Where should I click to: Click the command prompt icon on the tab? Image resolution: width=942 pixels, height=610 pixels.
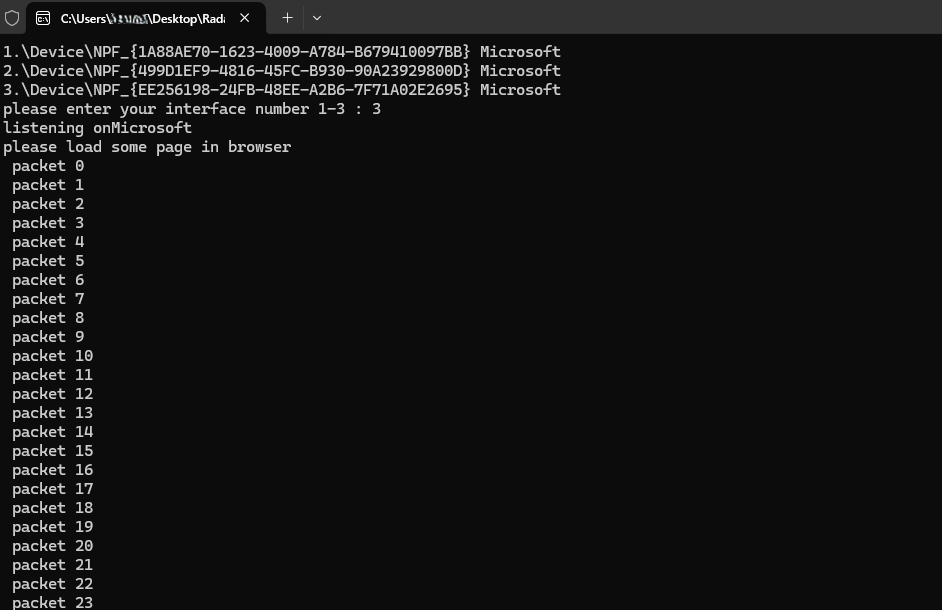point(43,19)
